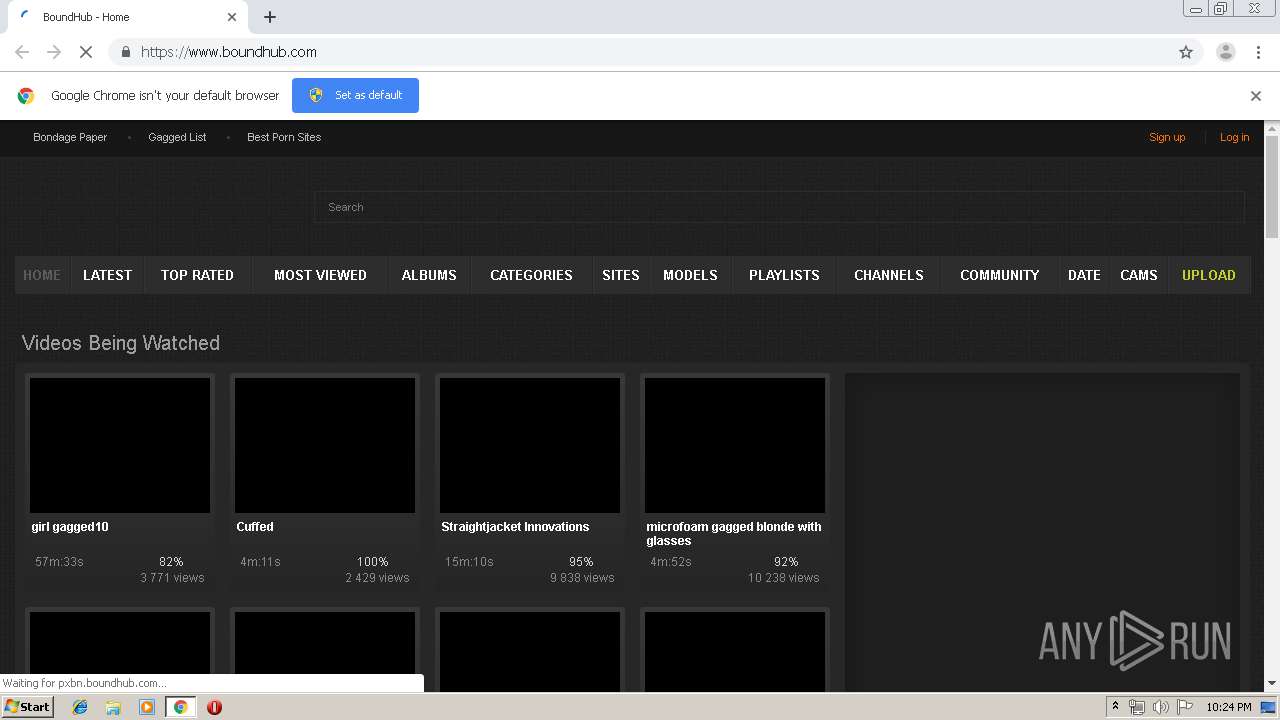
Task: Click the padlock site info icon
Action: (125, 52)
